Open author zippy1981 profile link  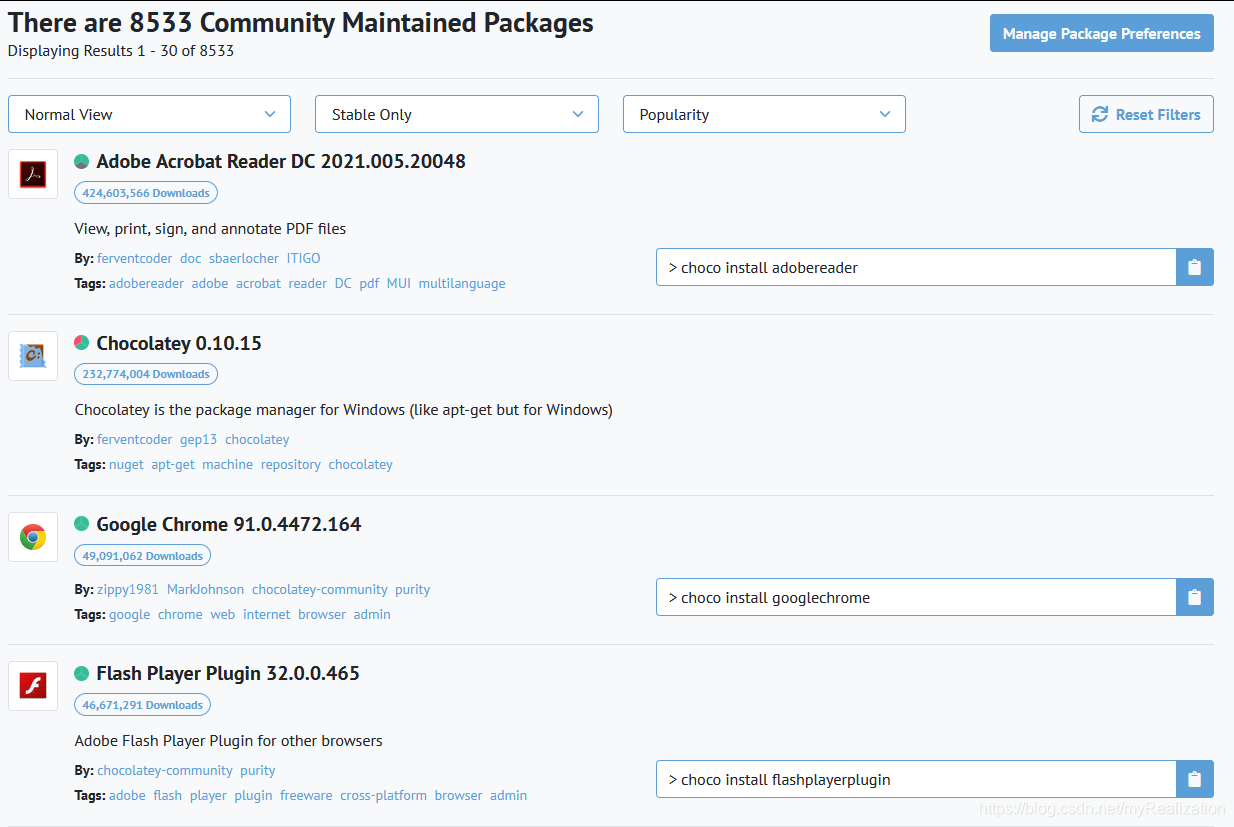tap(128, 589)
